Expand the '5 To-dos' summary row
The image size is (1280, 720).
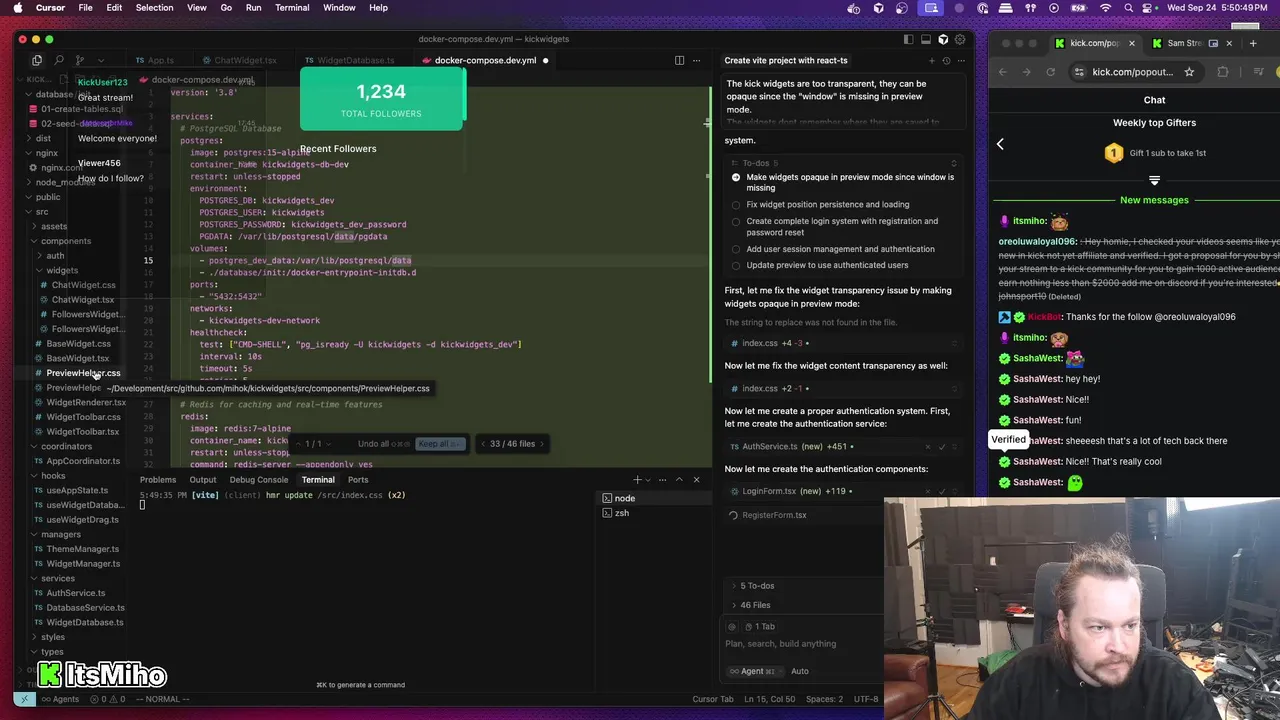757,586
